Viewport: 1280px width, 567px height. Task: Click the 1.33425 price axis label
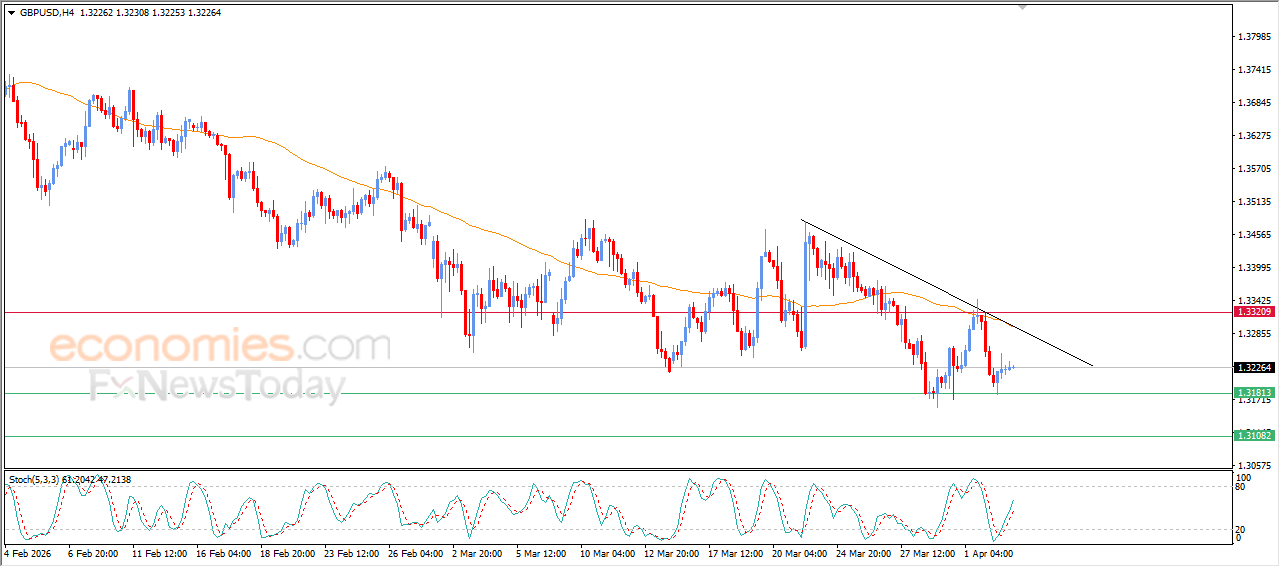click(x=1255, y=300)
